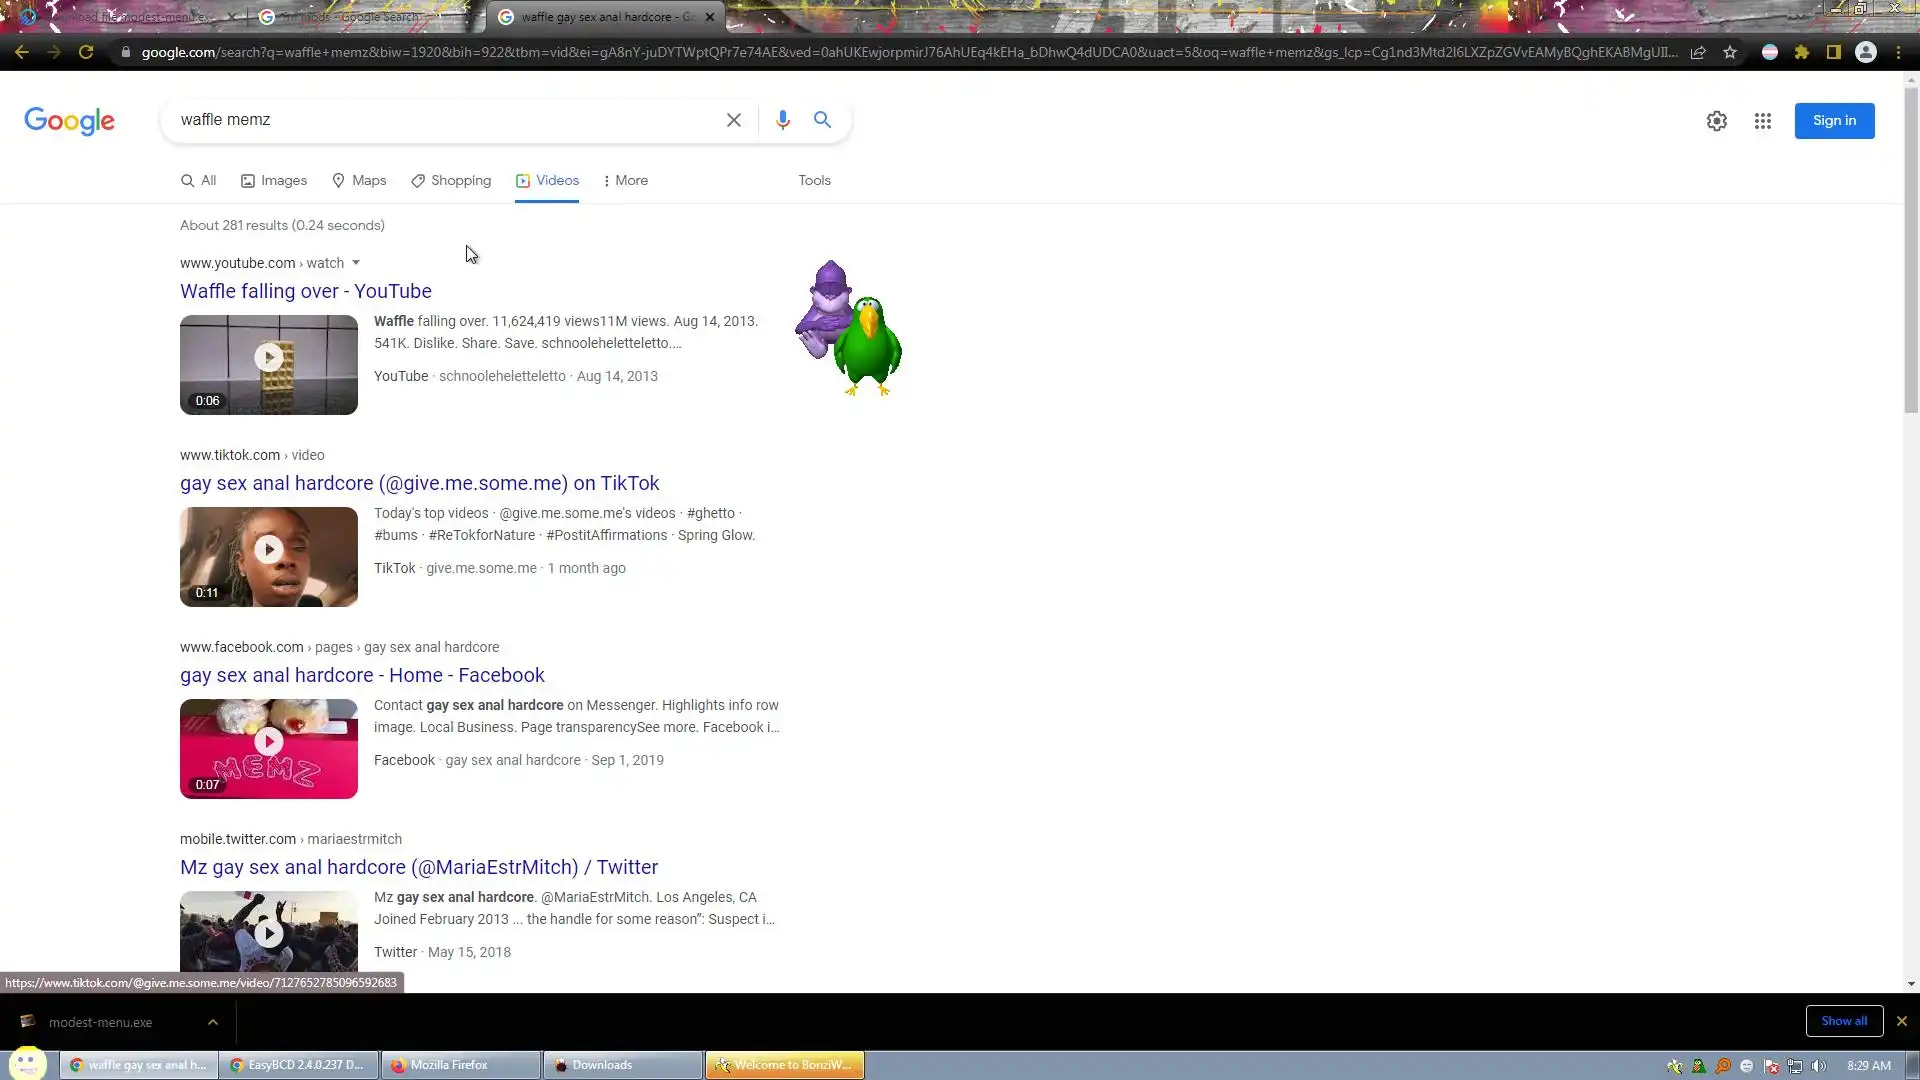The image size is (1920, 1080).
Task: Bookmark this page with star icon
Action: point(1730,52)
